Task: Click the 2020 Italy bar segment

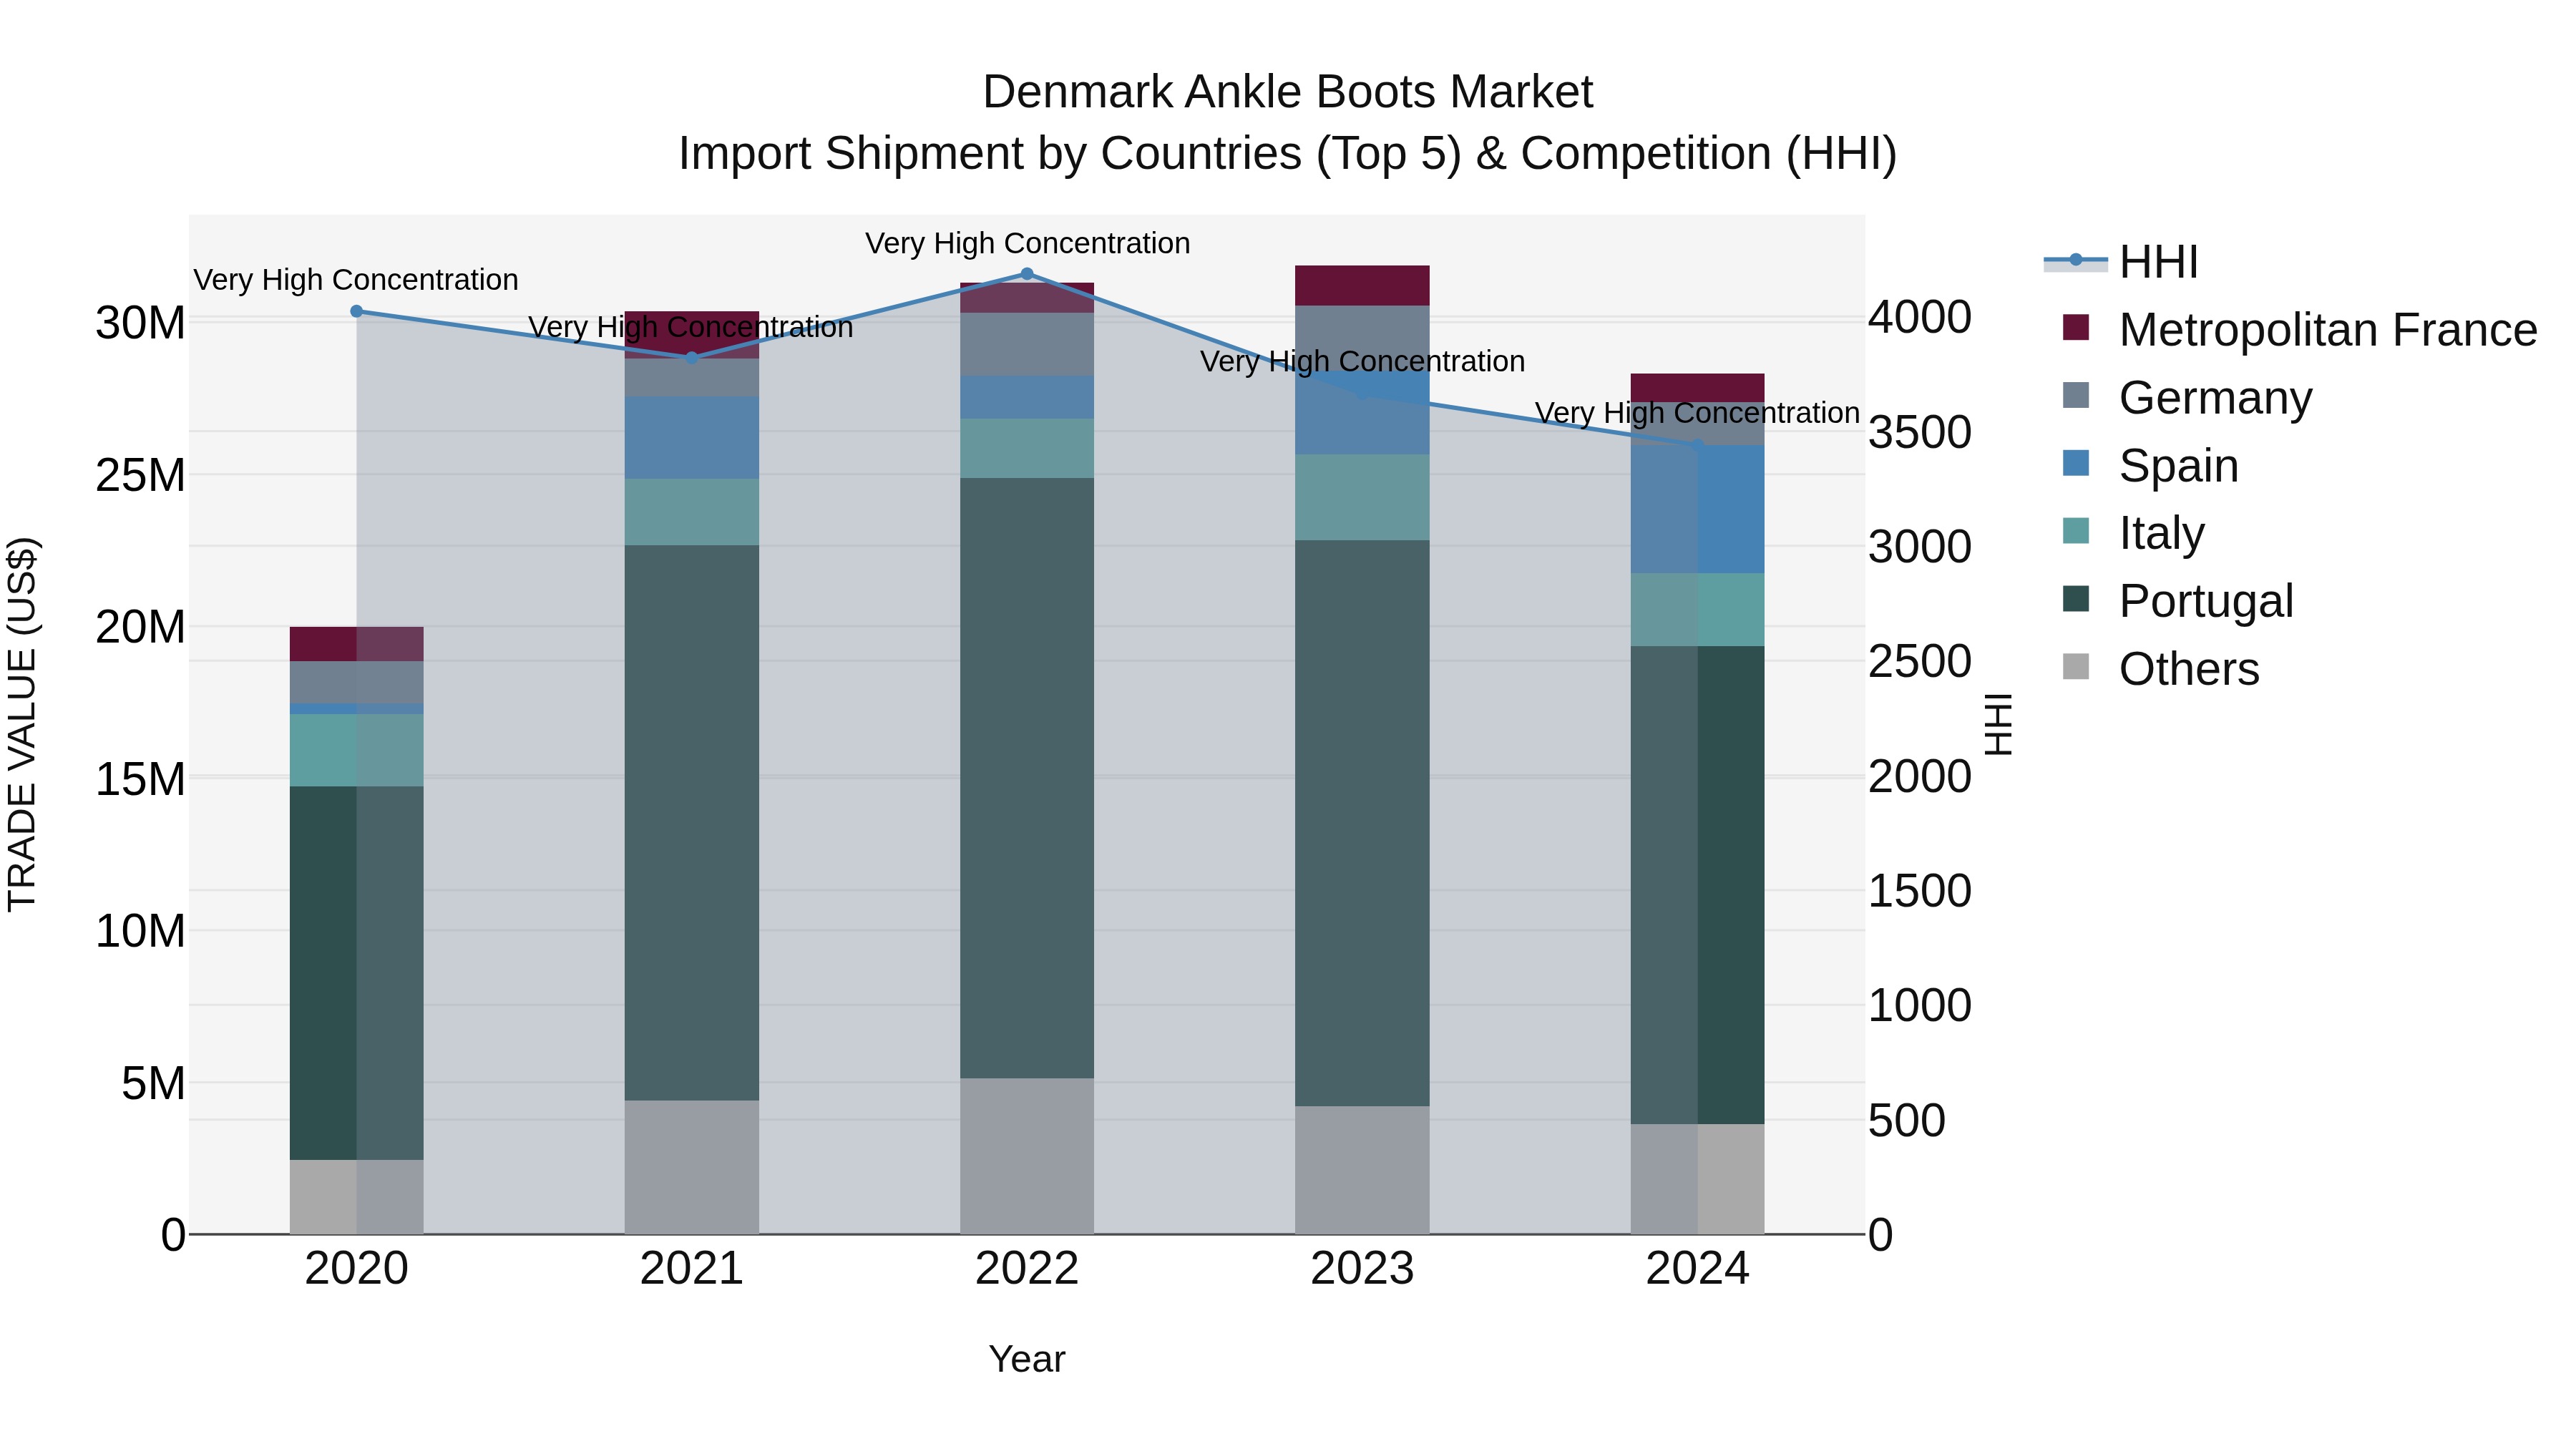Action: pyautogui.click(x=357, y=750)
